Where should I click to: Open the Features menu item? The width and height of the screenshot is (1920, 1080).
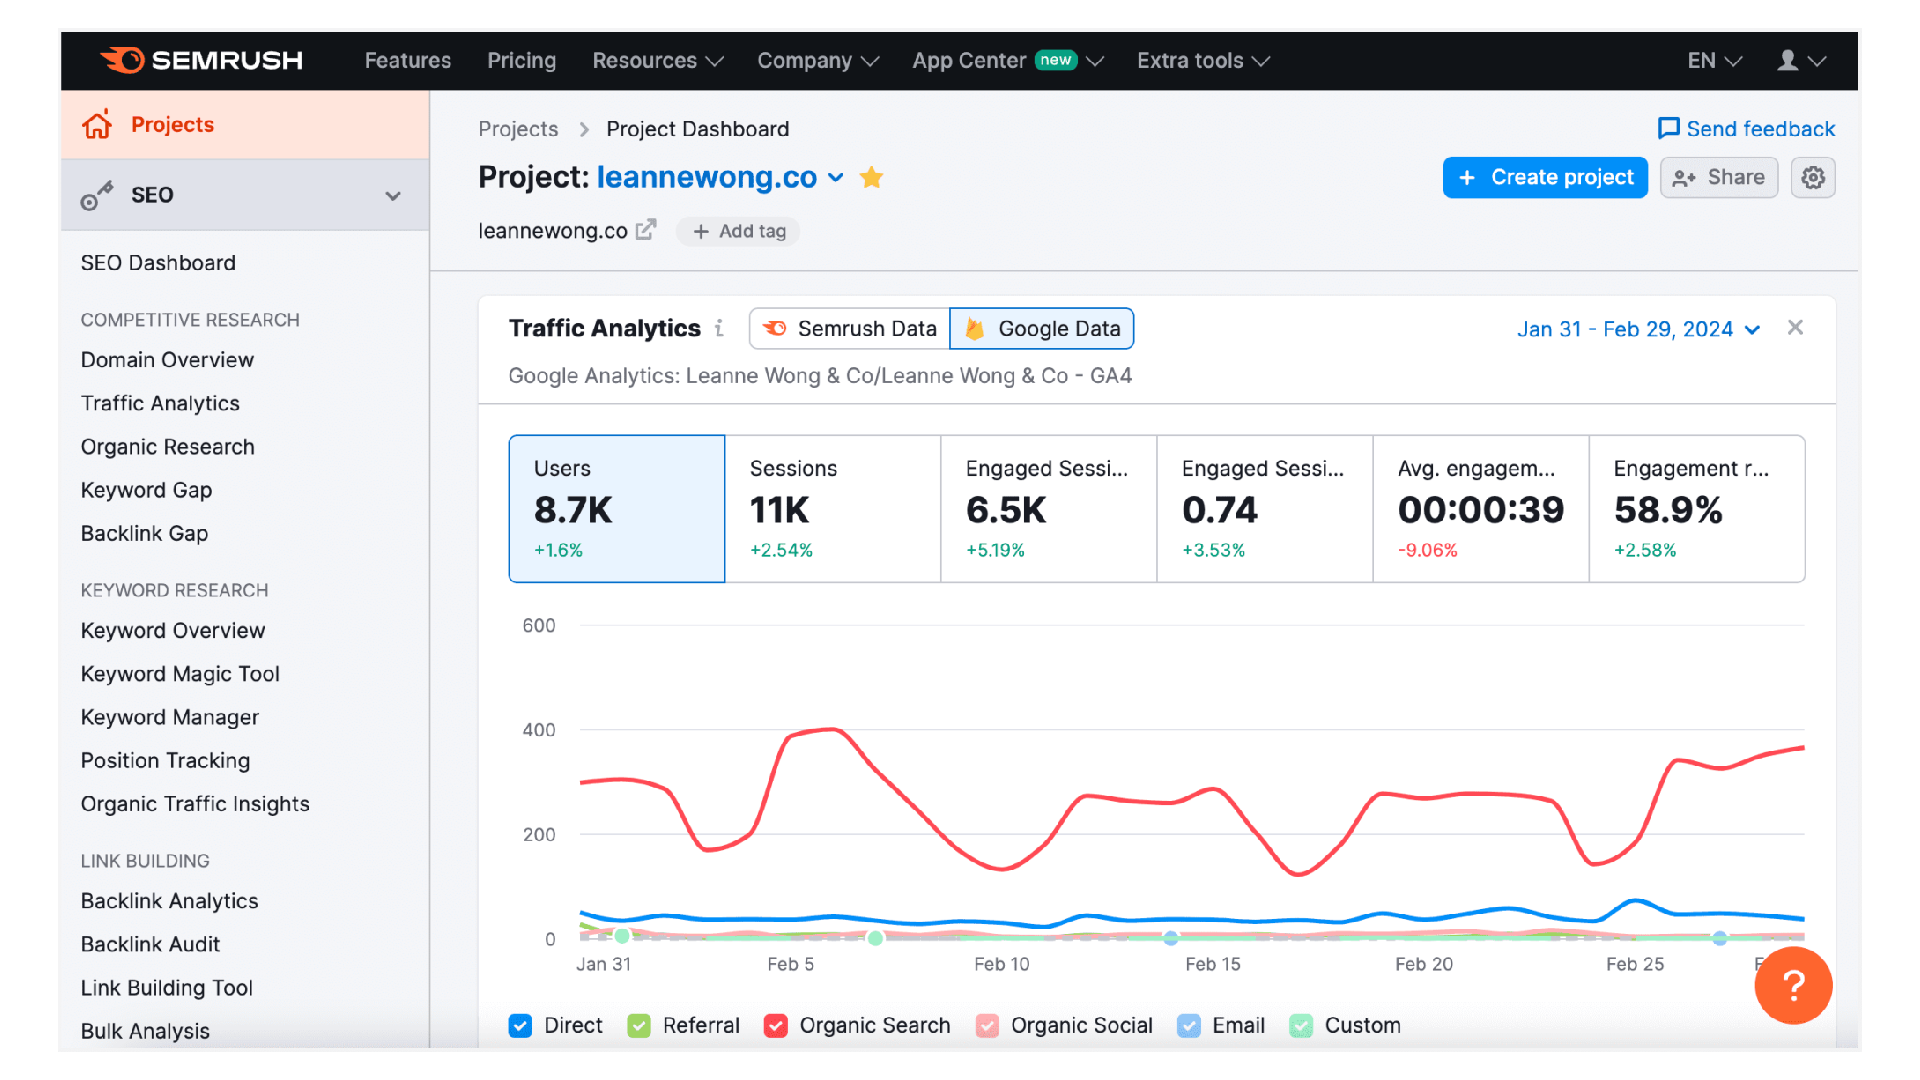point(407,60)
